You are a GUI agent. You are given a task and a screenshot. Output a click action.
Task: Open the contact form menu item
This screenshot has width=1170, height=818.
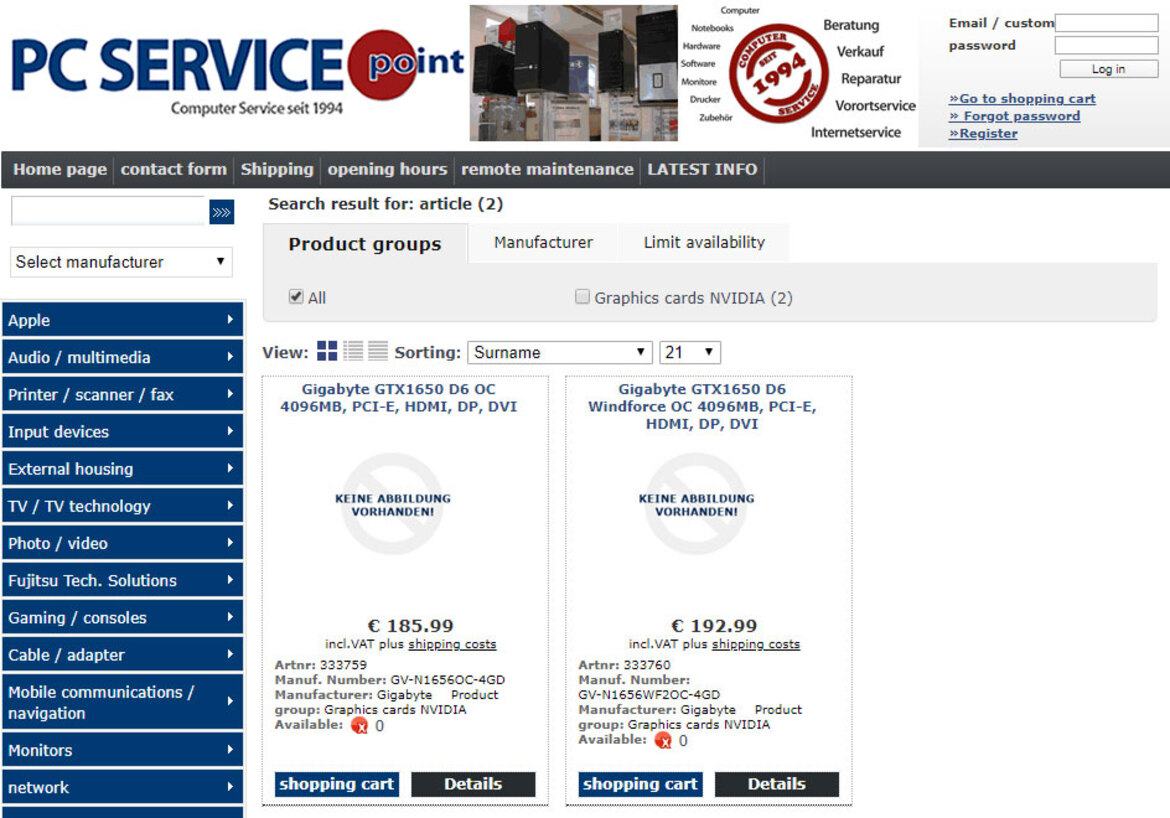(x=173, y=169)
